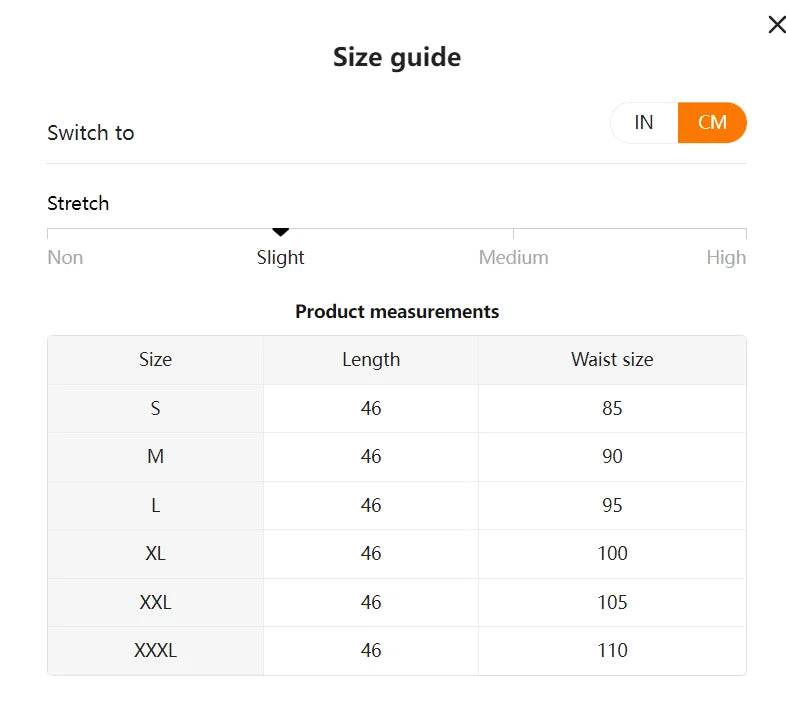Click the Size guide title
786x711 pixels.
point(397,57)
